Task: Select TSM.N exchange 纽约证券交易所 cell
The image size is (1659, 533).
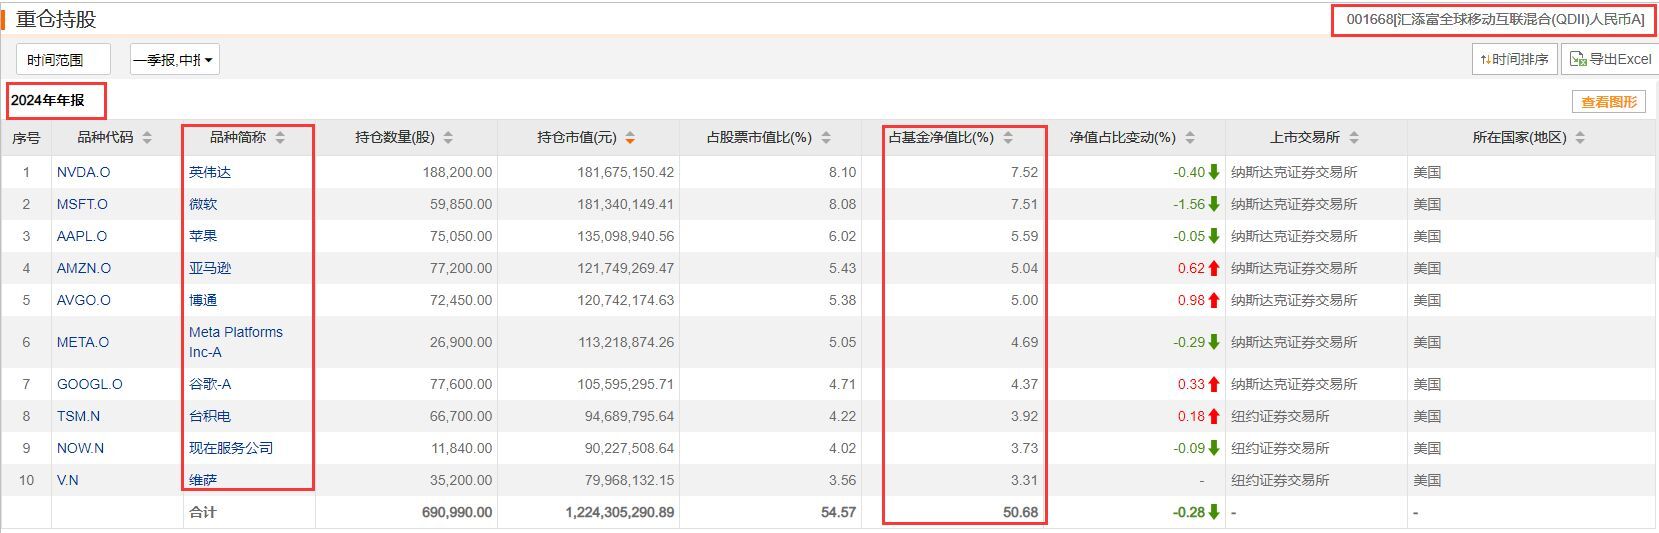Action: pos(1280,416)
